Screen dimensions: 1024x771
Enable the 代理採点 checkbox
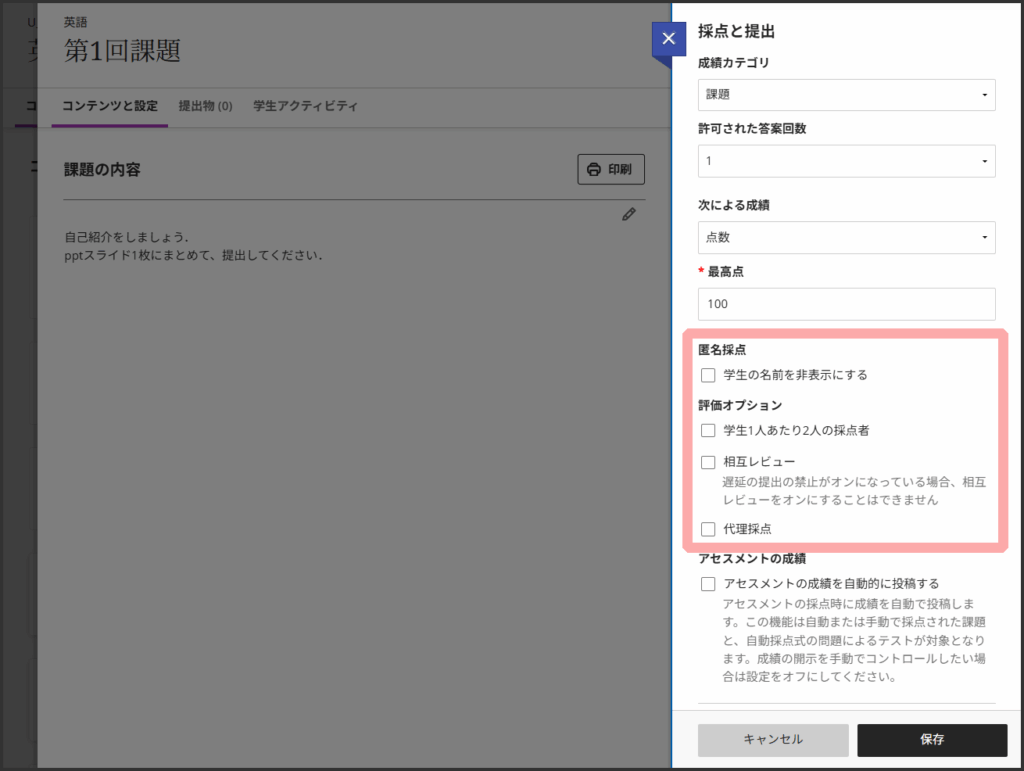[708, 529]
